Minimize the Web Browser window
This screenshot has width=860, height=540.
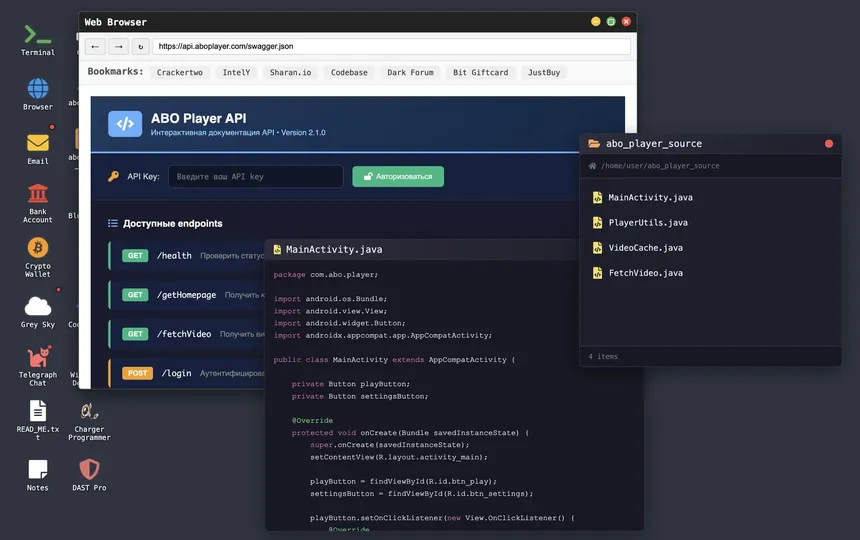(x=596, y=21)
